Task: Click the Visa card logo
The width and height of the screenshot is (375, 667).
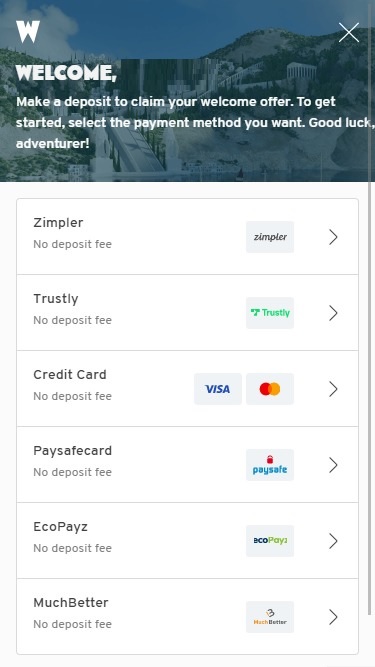Action: coord(218,389)
